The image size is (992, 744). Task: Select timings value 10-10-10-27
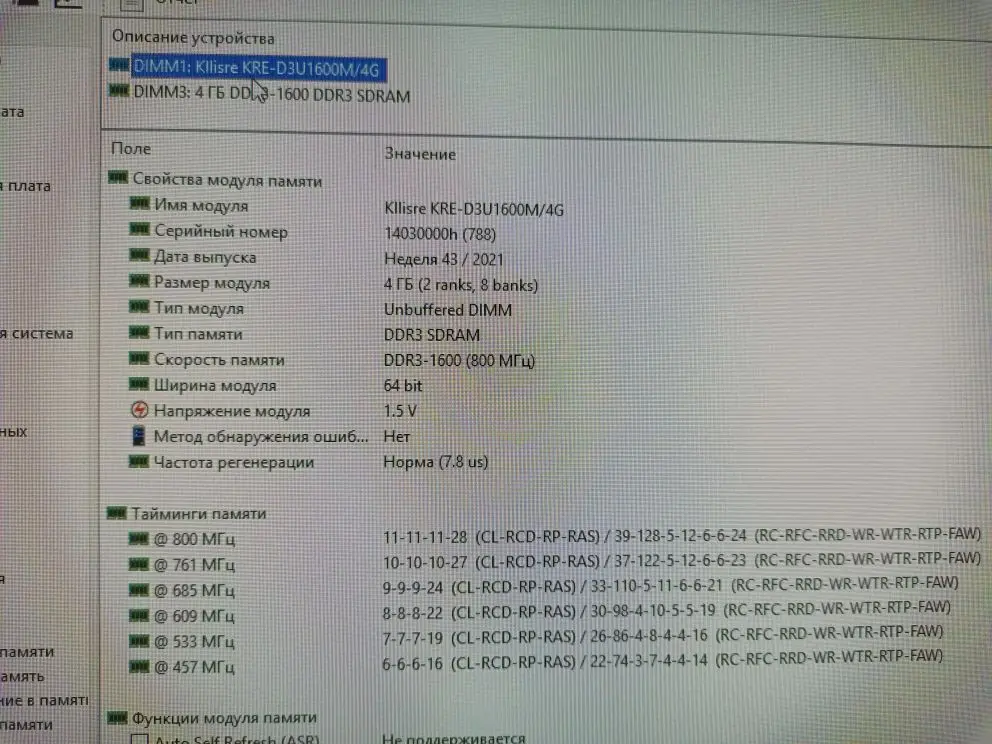425,562
